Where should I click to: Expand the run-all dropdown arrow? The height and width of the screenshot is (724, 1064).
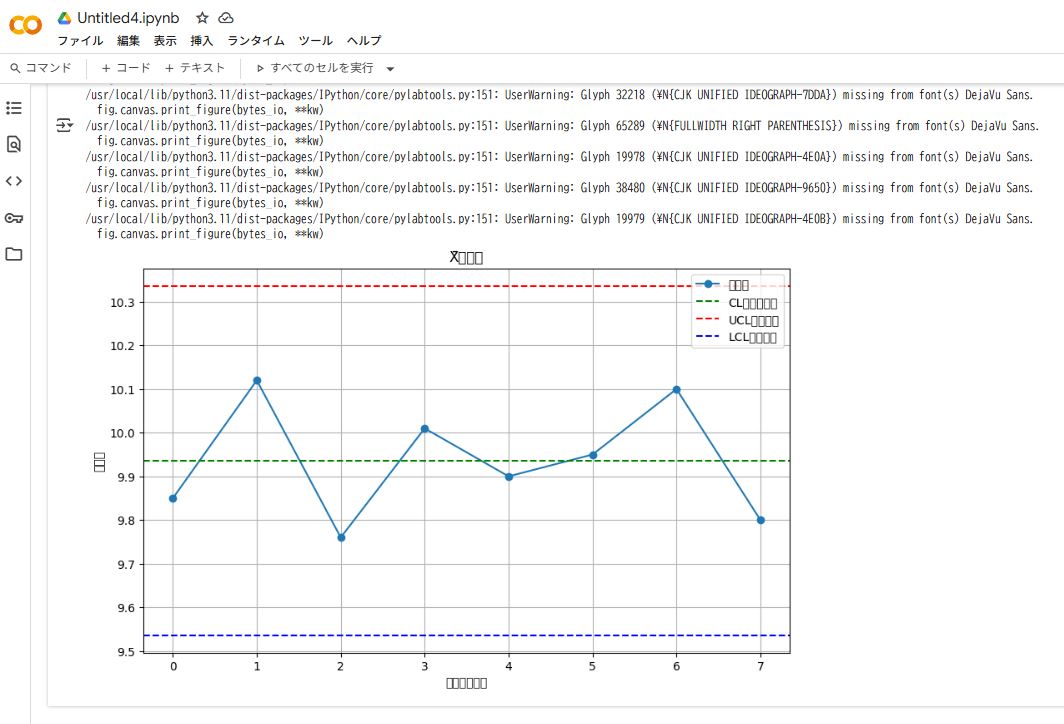pyautogui.click(x=390, y=69)
